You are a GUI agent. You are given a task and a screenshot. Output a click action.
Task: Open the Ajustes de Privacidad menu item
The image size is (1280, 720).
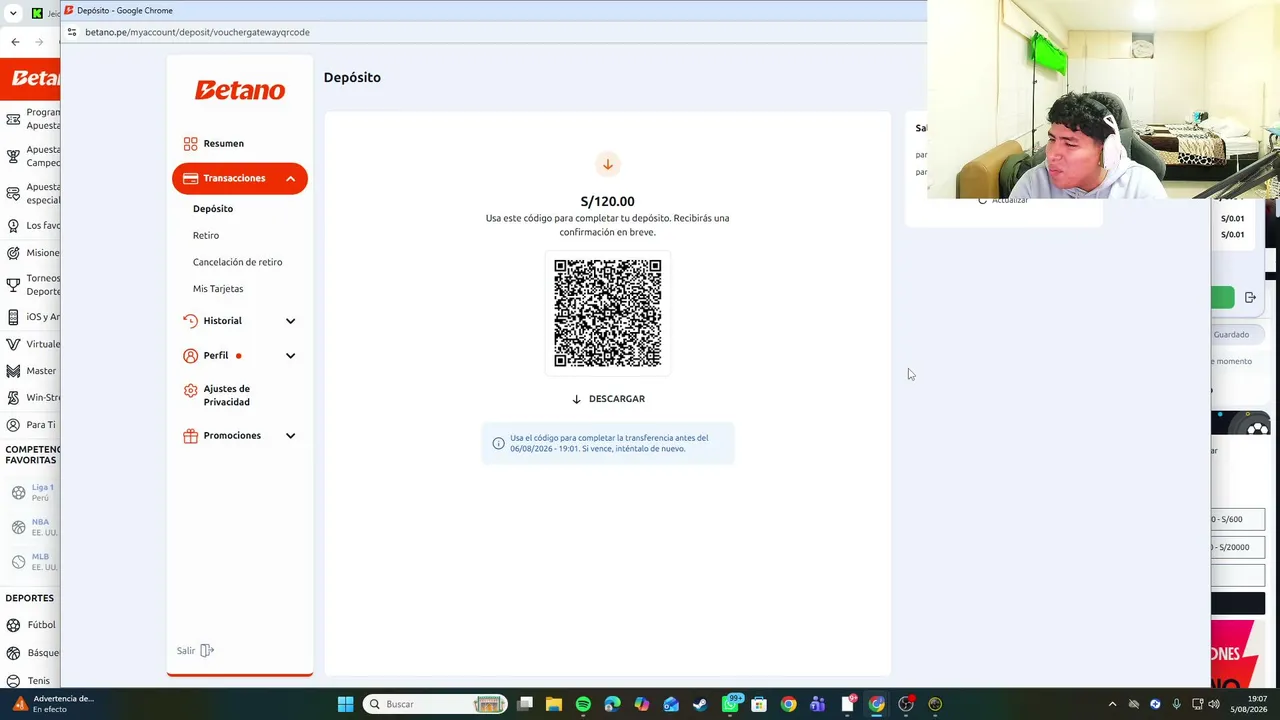click(x=227, y=395)
